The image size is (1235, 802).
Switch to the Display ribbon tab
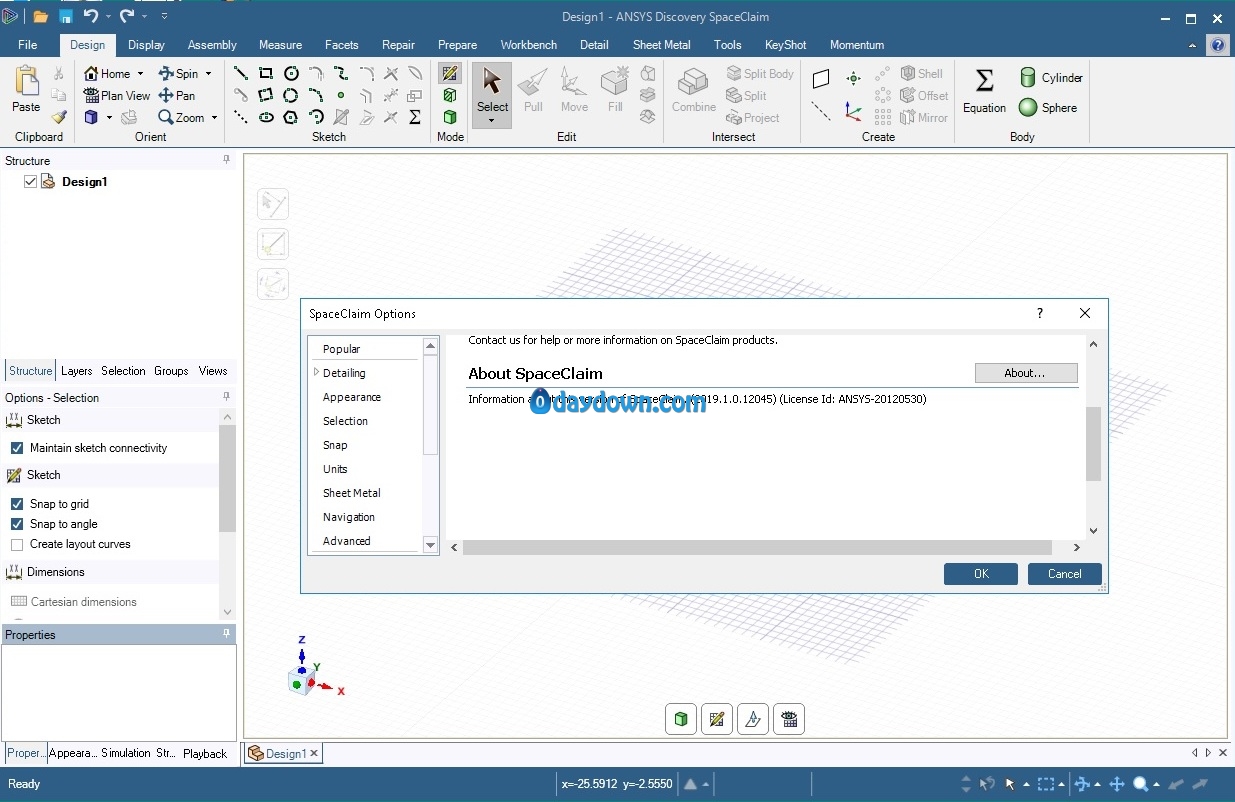coord(146,45)
